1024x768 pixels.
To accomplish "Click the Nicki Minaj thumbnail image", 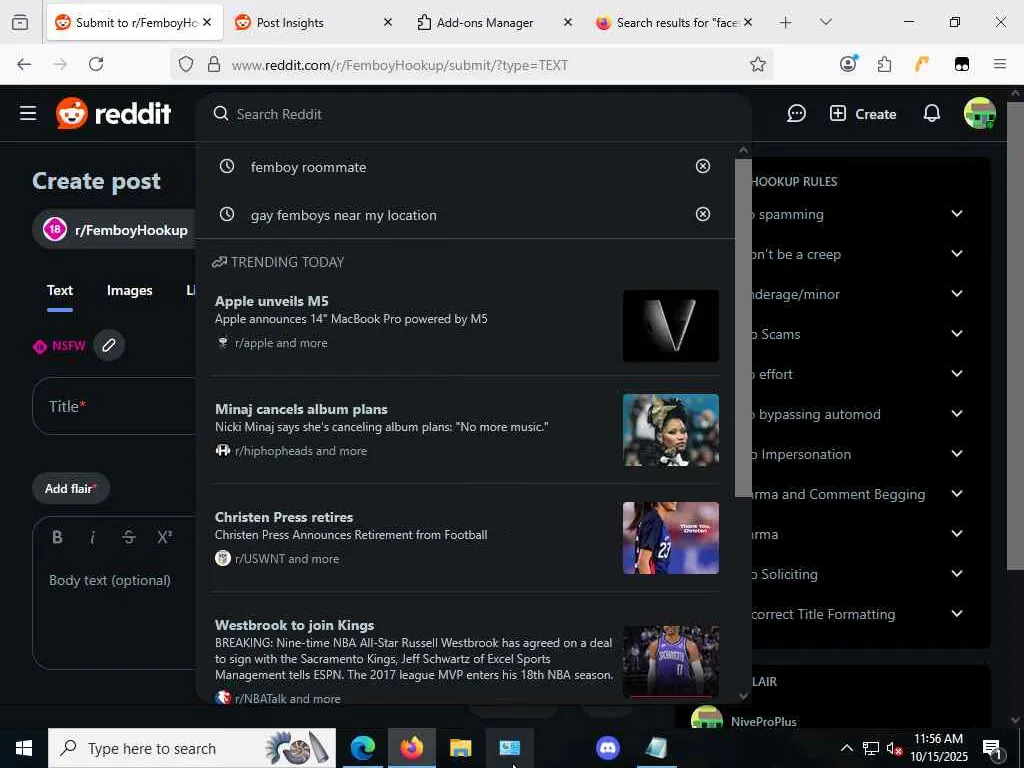I will click(x=671, y=430).
